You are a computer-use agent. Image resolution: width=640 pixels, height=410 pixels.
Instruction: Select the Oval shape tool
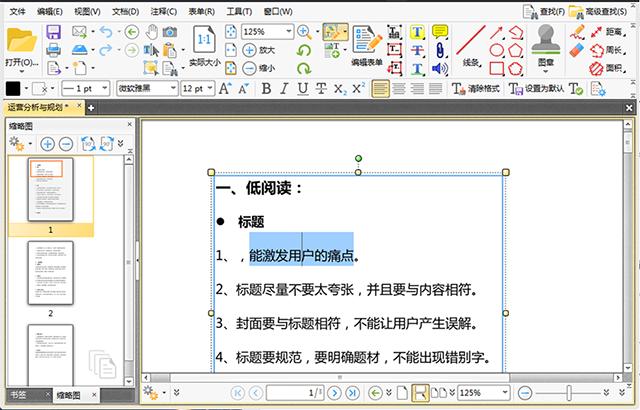pos(496,50)
